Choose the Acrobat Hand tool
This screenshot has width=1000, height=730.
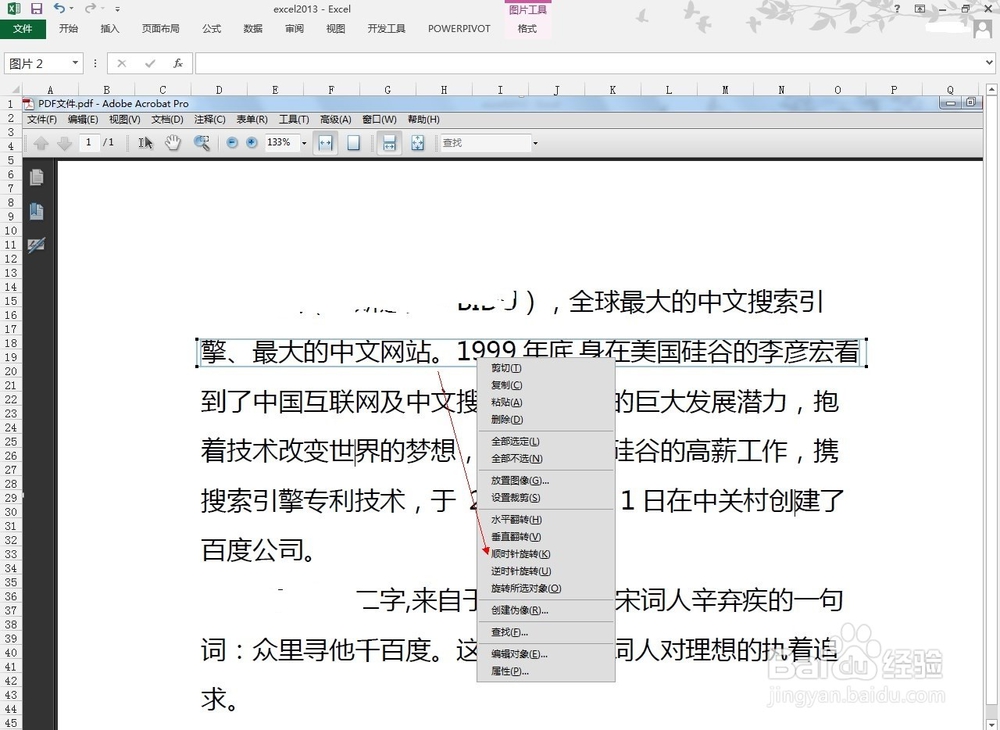[x=173, y=143]
